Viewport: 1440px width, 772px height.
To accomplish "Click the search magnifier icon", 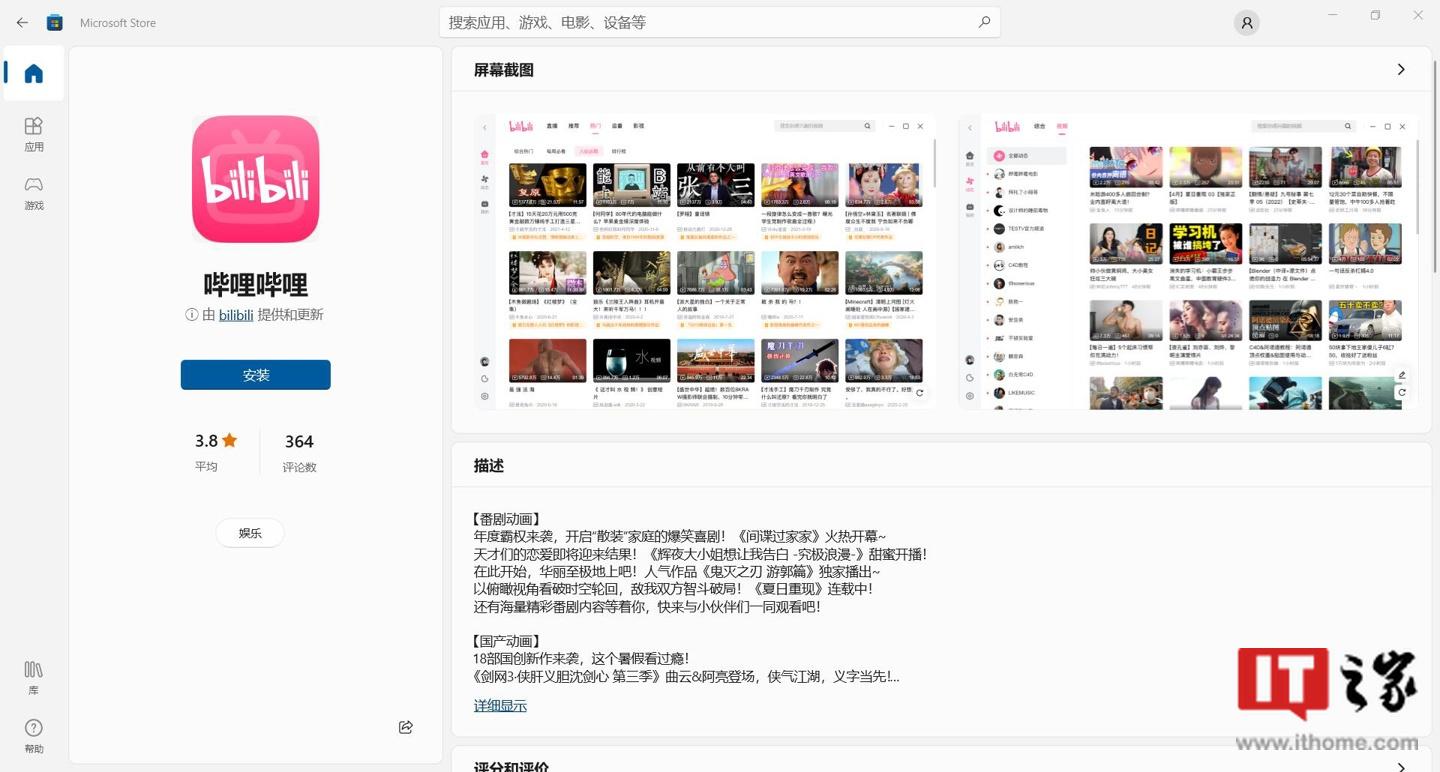I will click(983, 22).
